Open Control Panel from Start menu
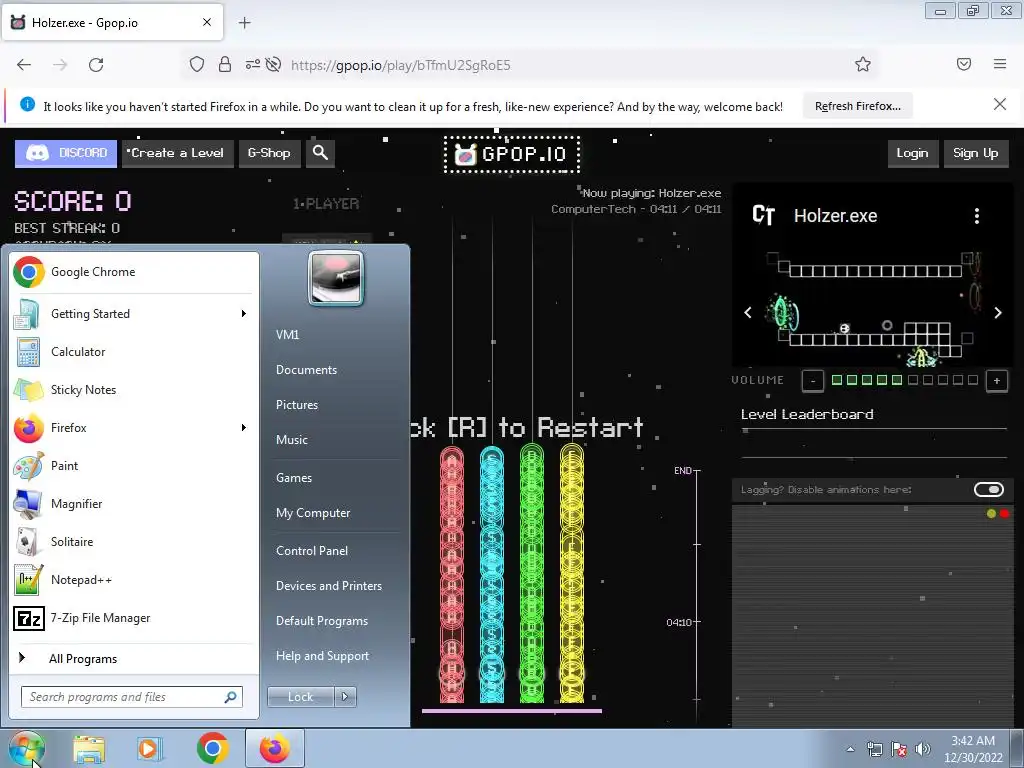This screenshot has height=768, width=1024. 312,551
